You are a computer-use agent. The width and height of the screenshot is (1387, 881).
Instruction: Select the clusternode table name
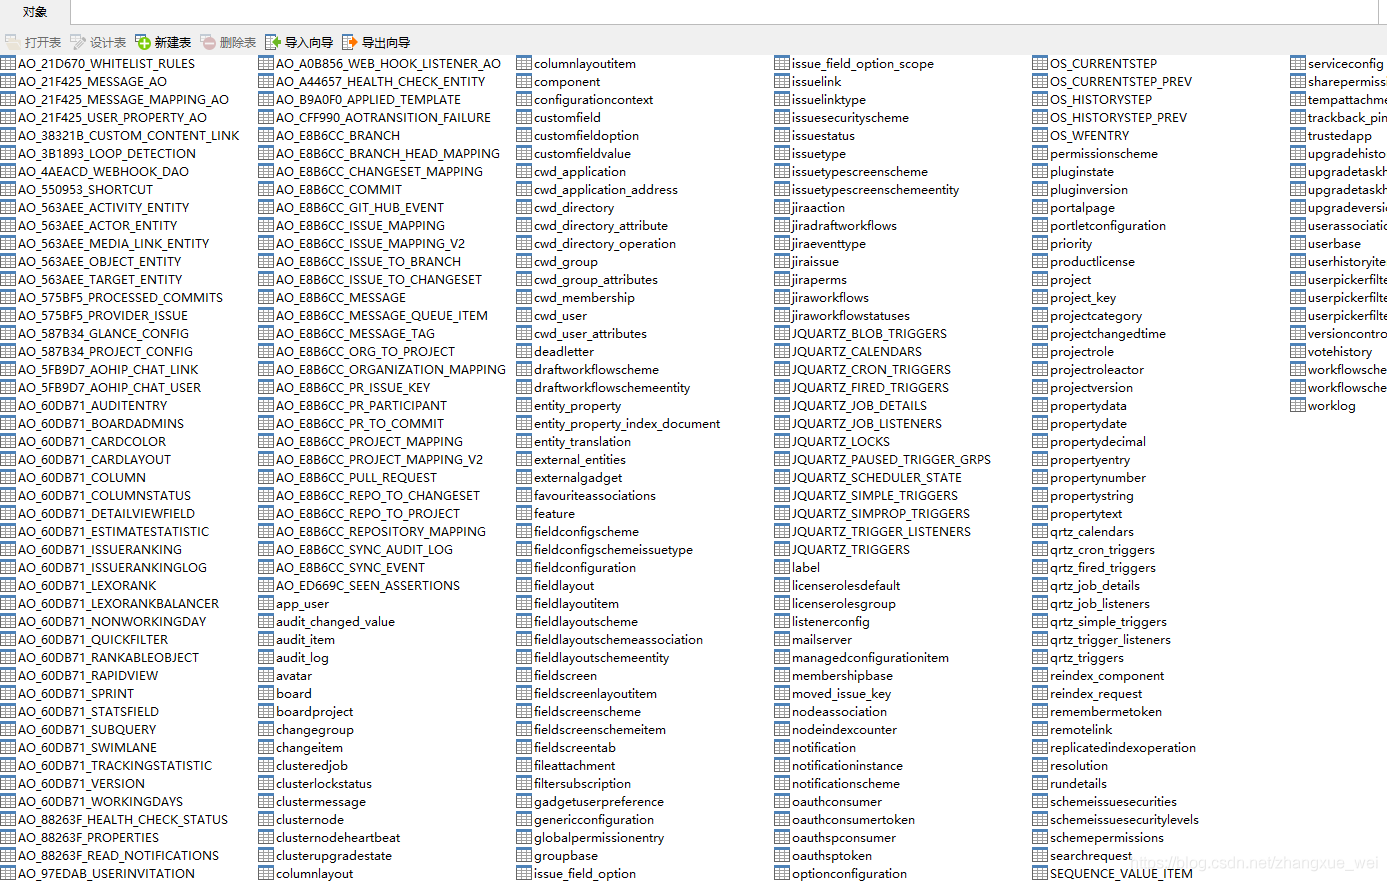[x=310, y=819]
